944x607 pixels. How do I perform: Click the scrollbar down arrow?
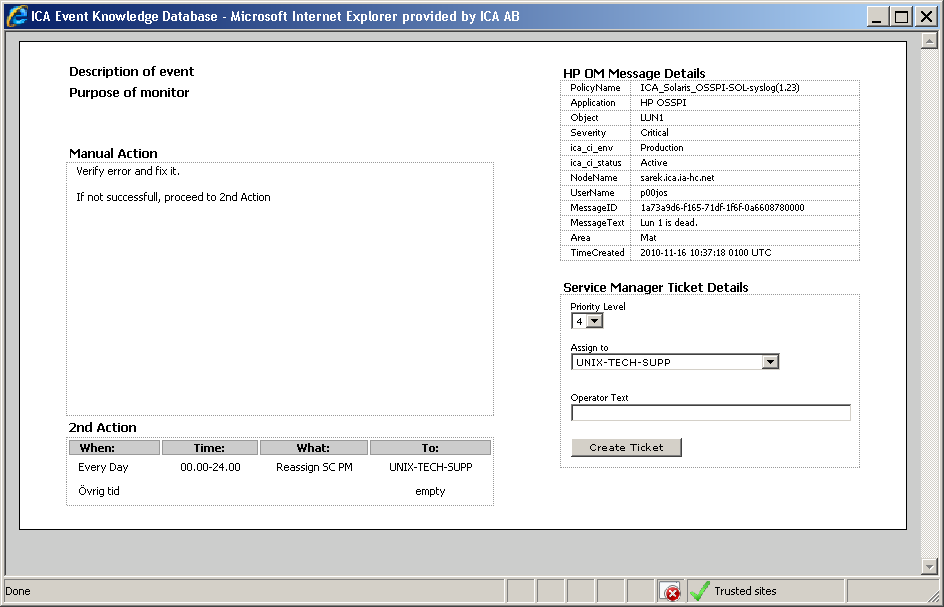click(929, 566)
